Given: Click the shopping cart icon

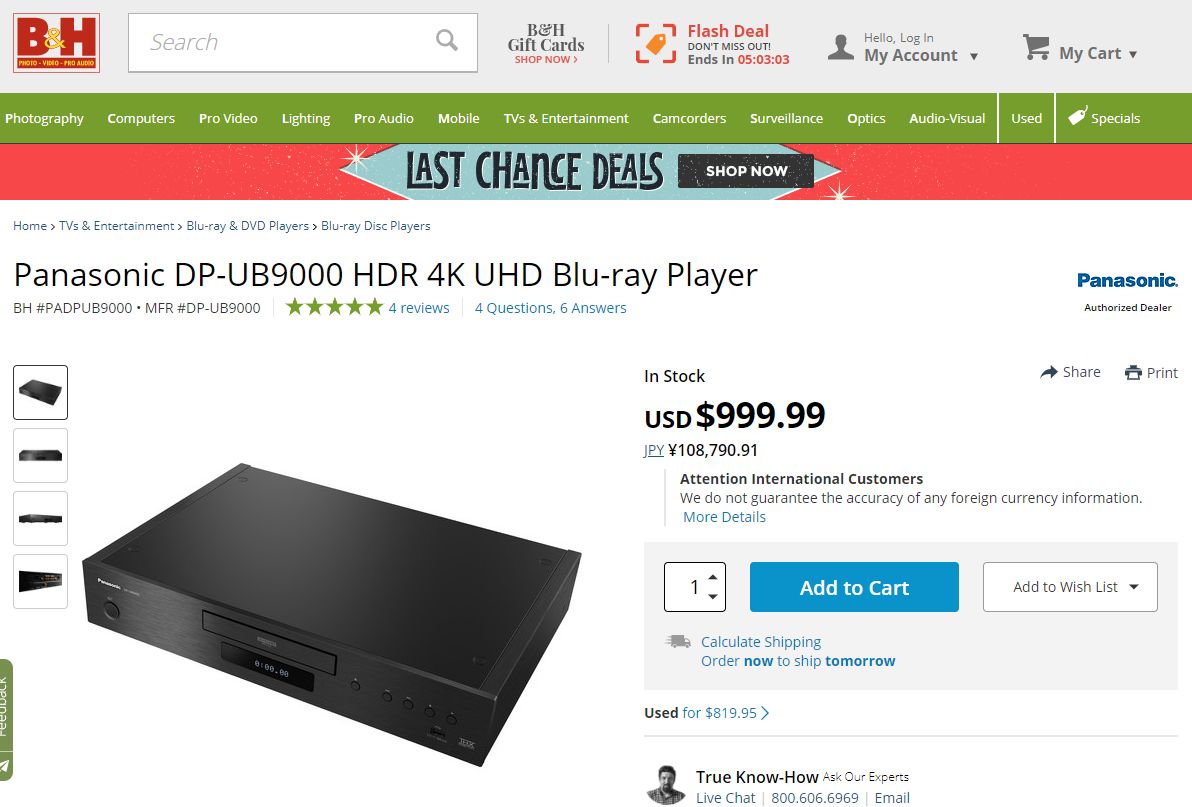Looking at the screenshot, I should click(x=1036, y=48).
